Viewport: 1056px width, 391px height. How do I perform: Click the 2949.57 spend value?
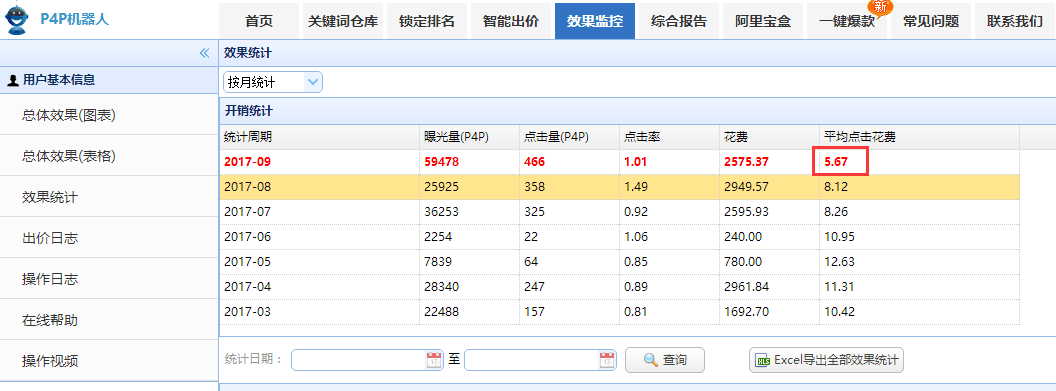pyautogui.click(x=746, y=186)
